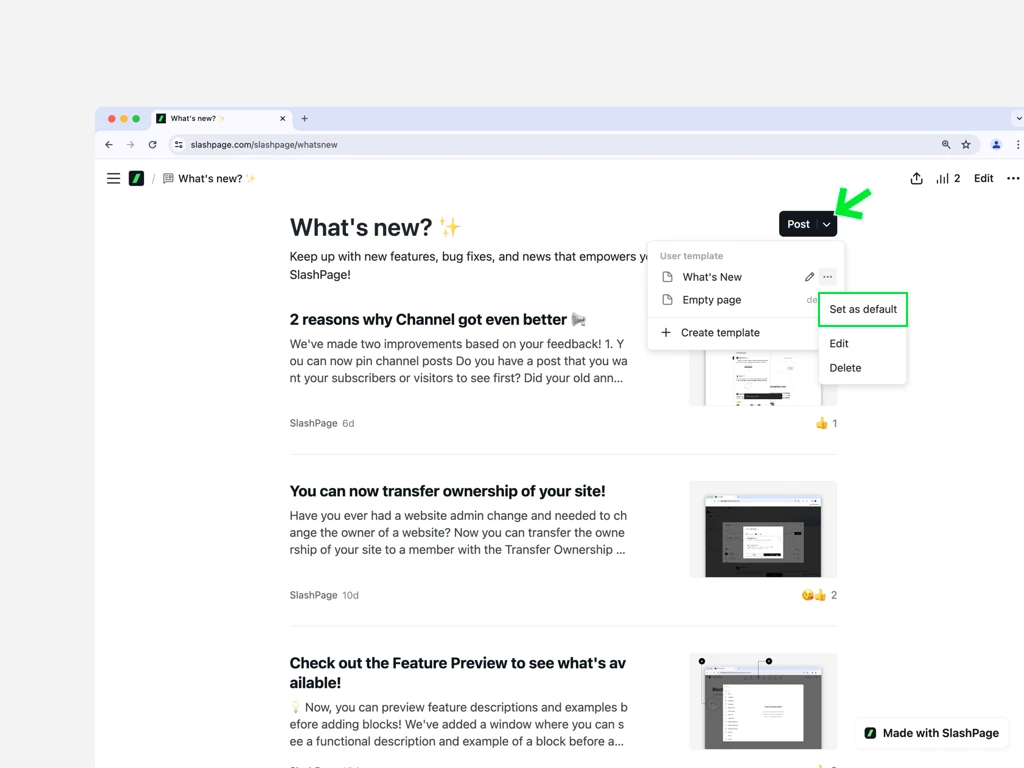Viewport: 1024px width, 768px height.
Task: Click What's new? breadcrumb text
Action: (210, 178)
